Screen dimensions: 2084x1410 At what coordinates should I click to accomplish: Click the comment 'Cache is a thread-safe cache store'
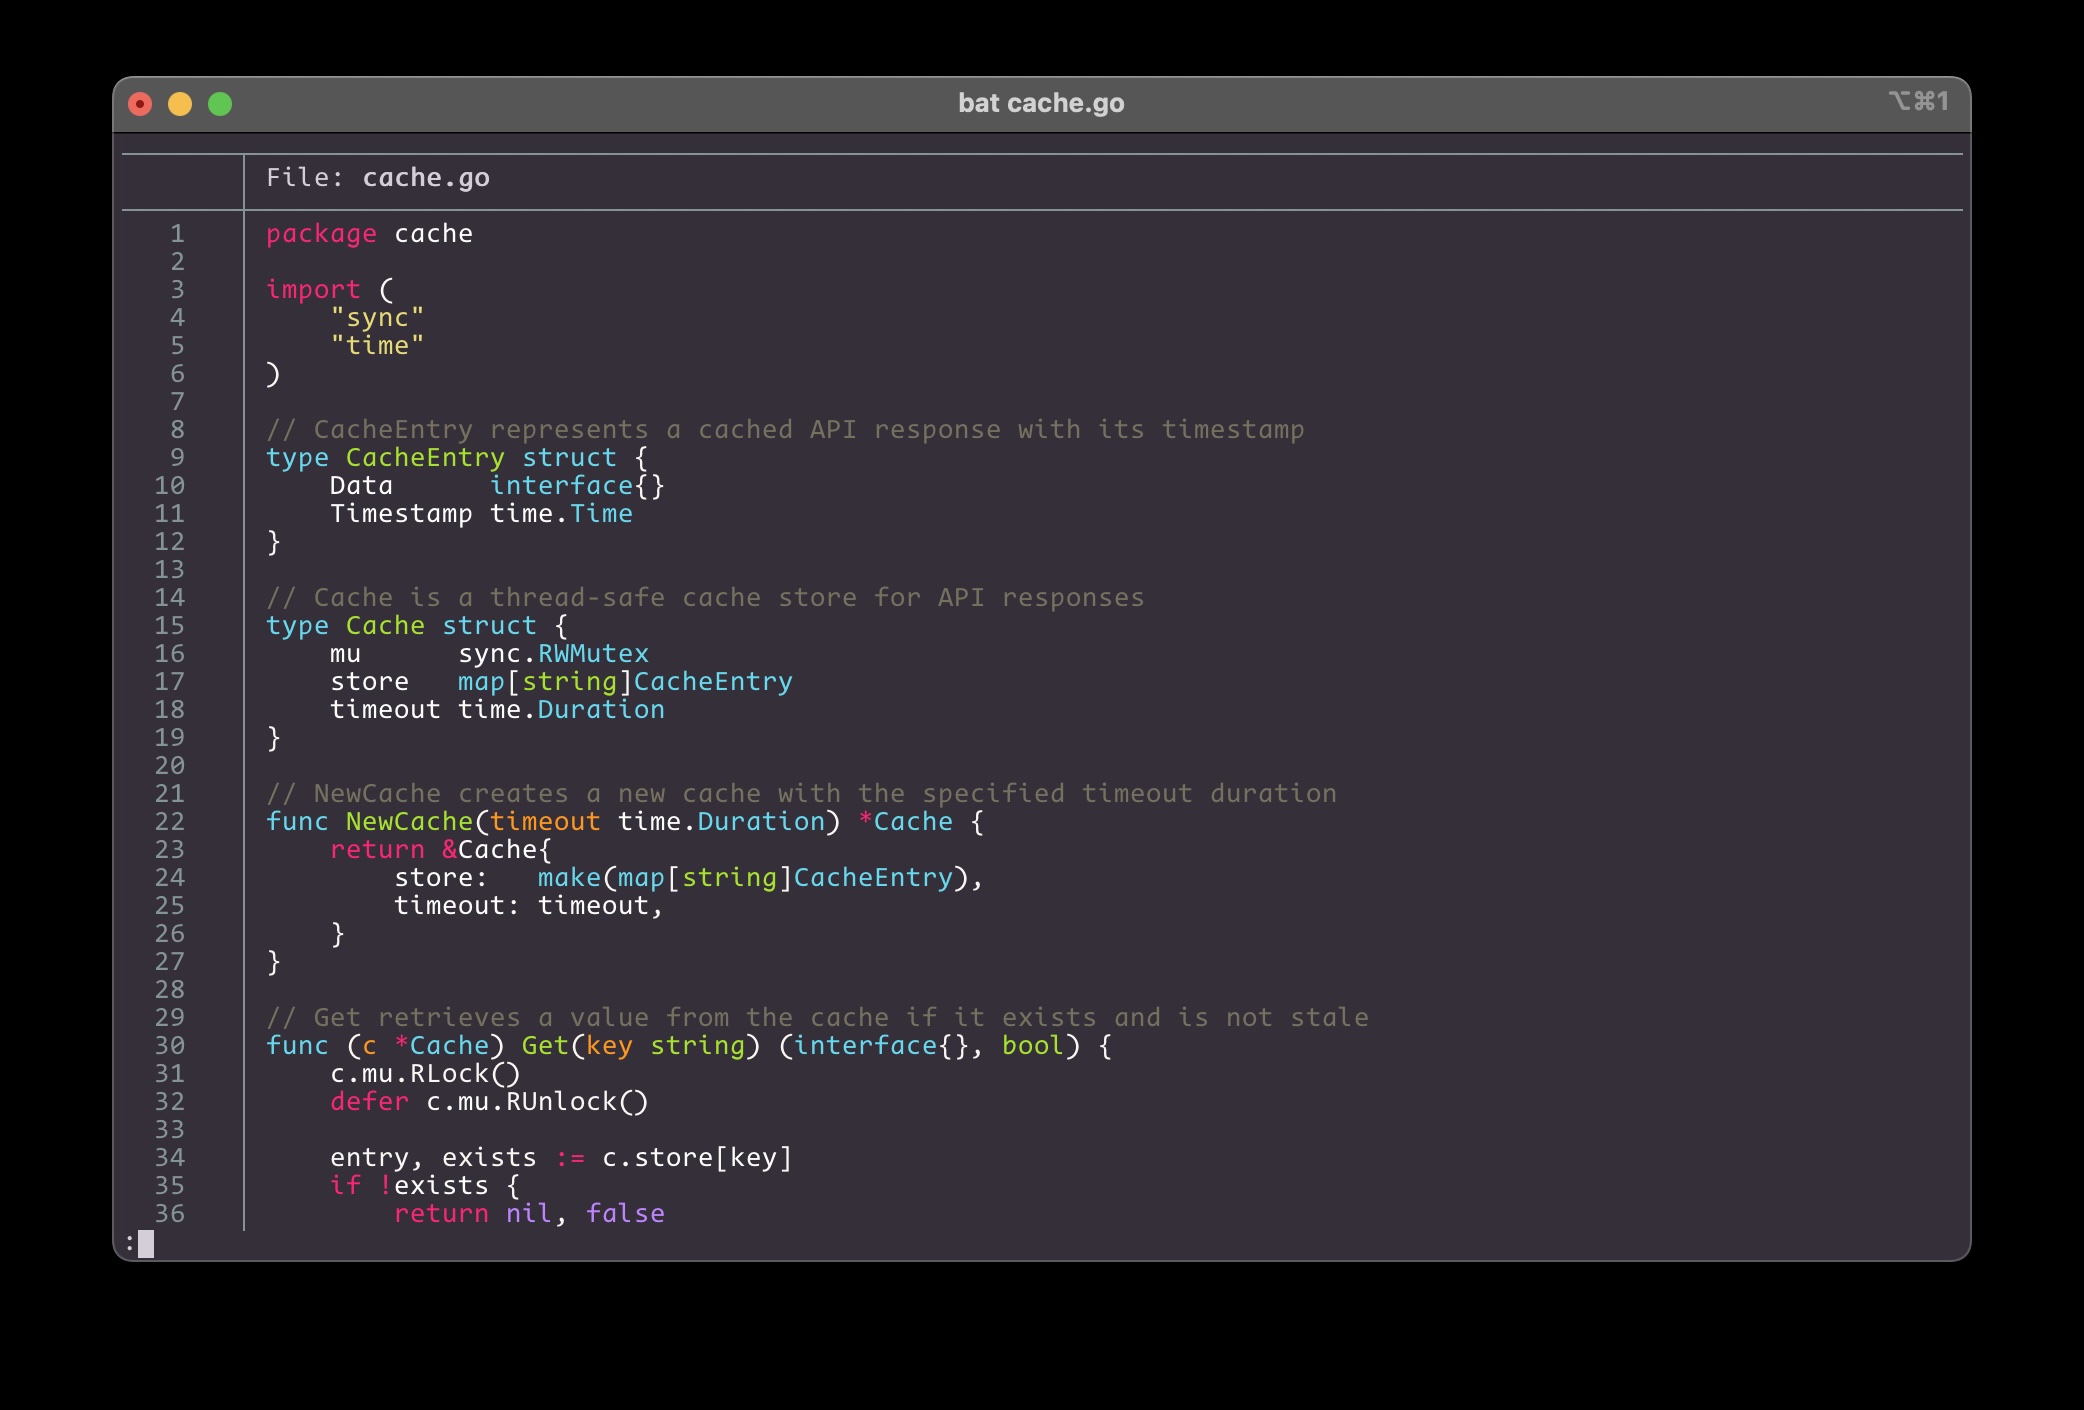point(585,598)
